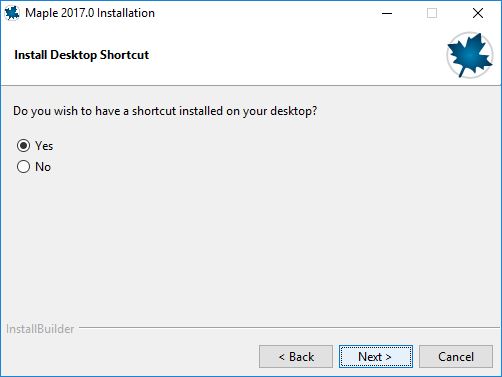
Task: Go to previous step with Back button
Action: [296, 357]
